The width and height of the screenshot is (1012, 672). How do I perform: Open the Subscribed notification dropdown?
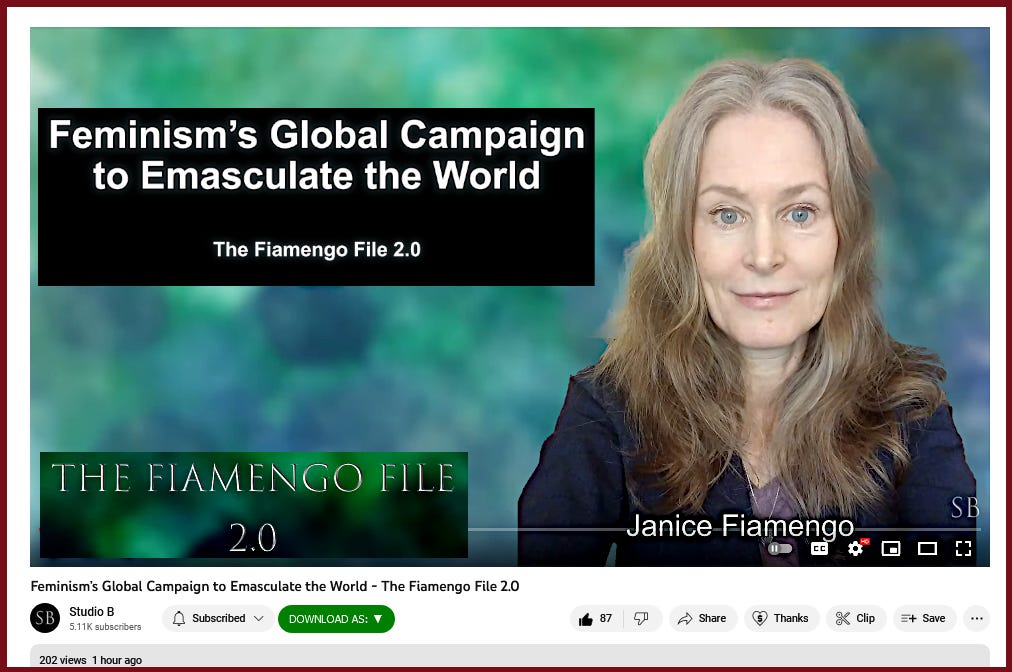219,618
